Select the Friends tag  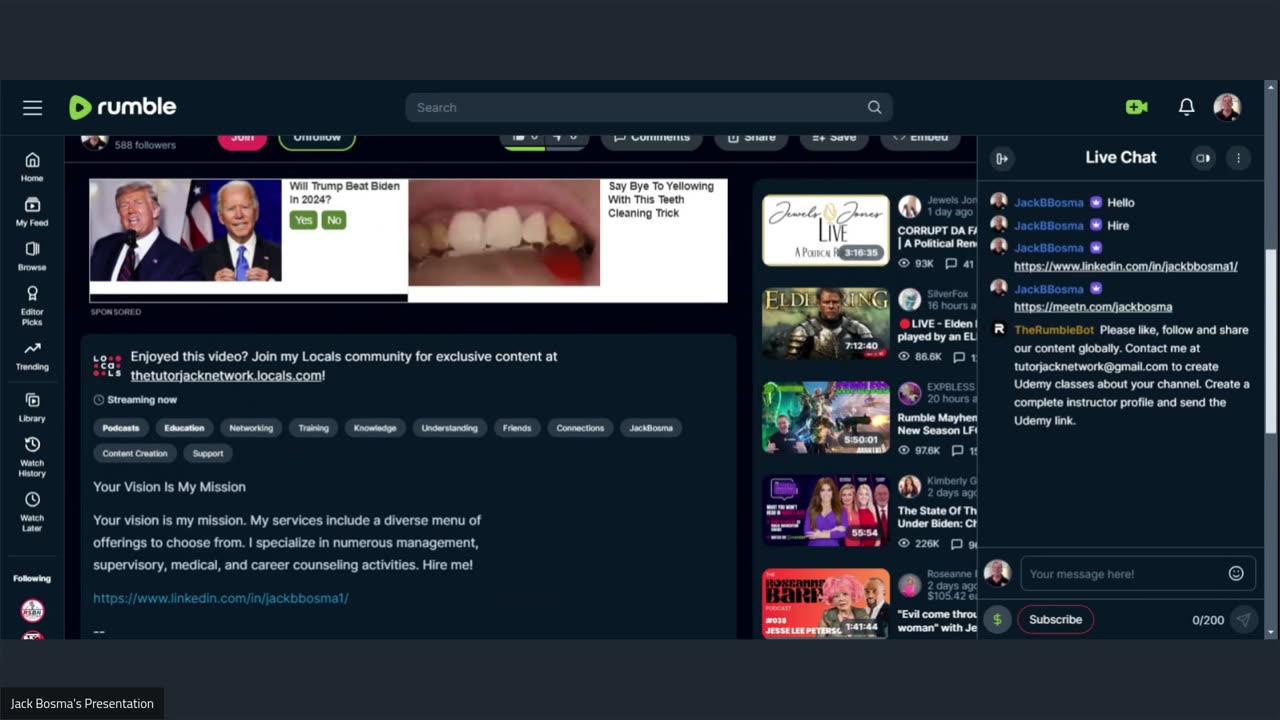tap(517, 428)
